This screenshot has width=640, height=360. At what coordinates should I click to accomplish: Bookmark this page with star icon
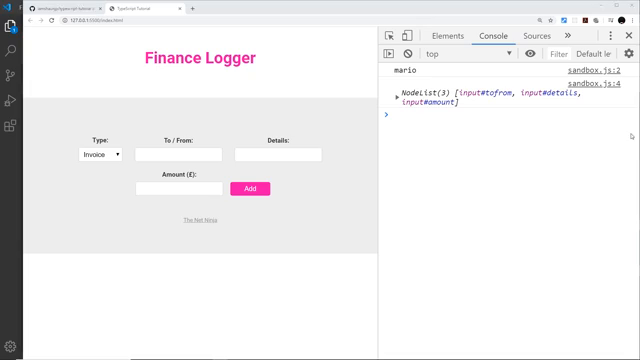tap(551, 20)
